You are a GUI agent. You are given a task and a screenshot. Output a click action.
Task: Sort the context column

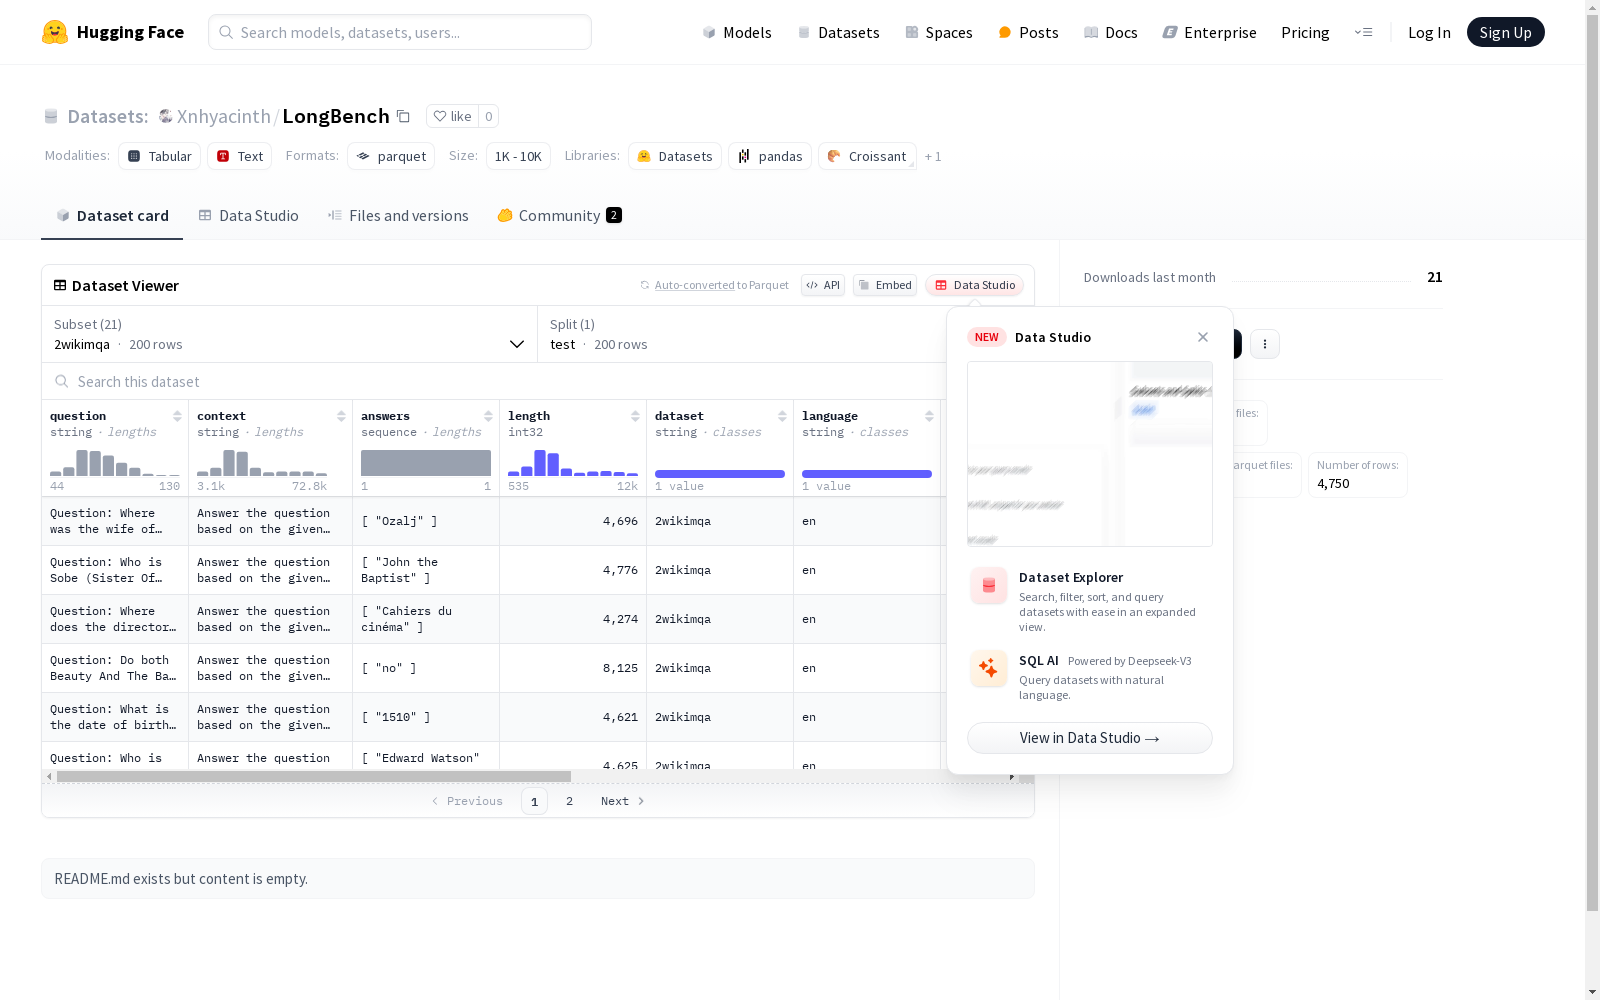point(341,416)
